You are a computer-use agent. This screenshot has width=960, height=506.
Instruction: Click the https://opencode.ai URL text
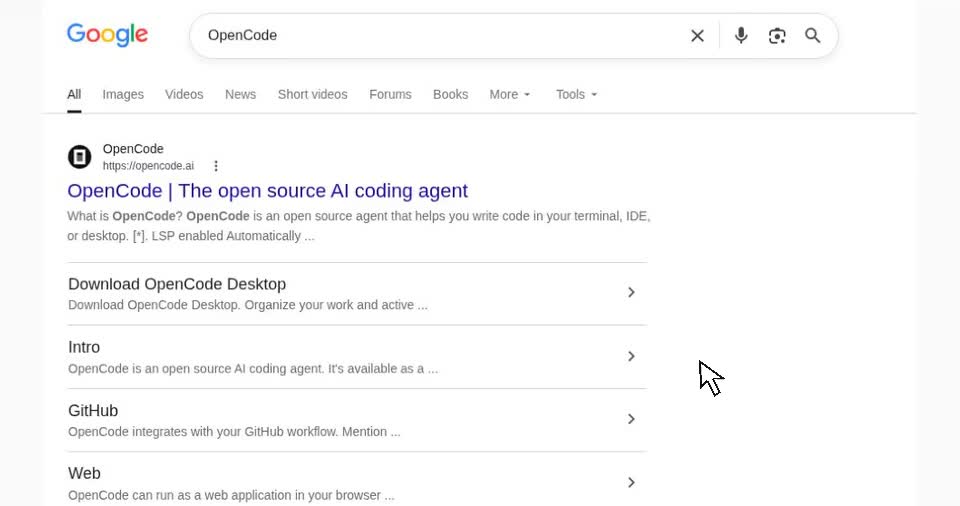(x=148, y=166)
